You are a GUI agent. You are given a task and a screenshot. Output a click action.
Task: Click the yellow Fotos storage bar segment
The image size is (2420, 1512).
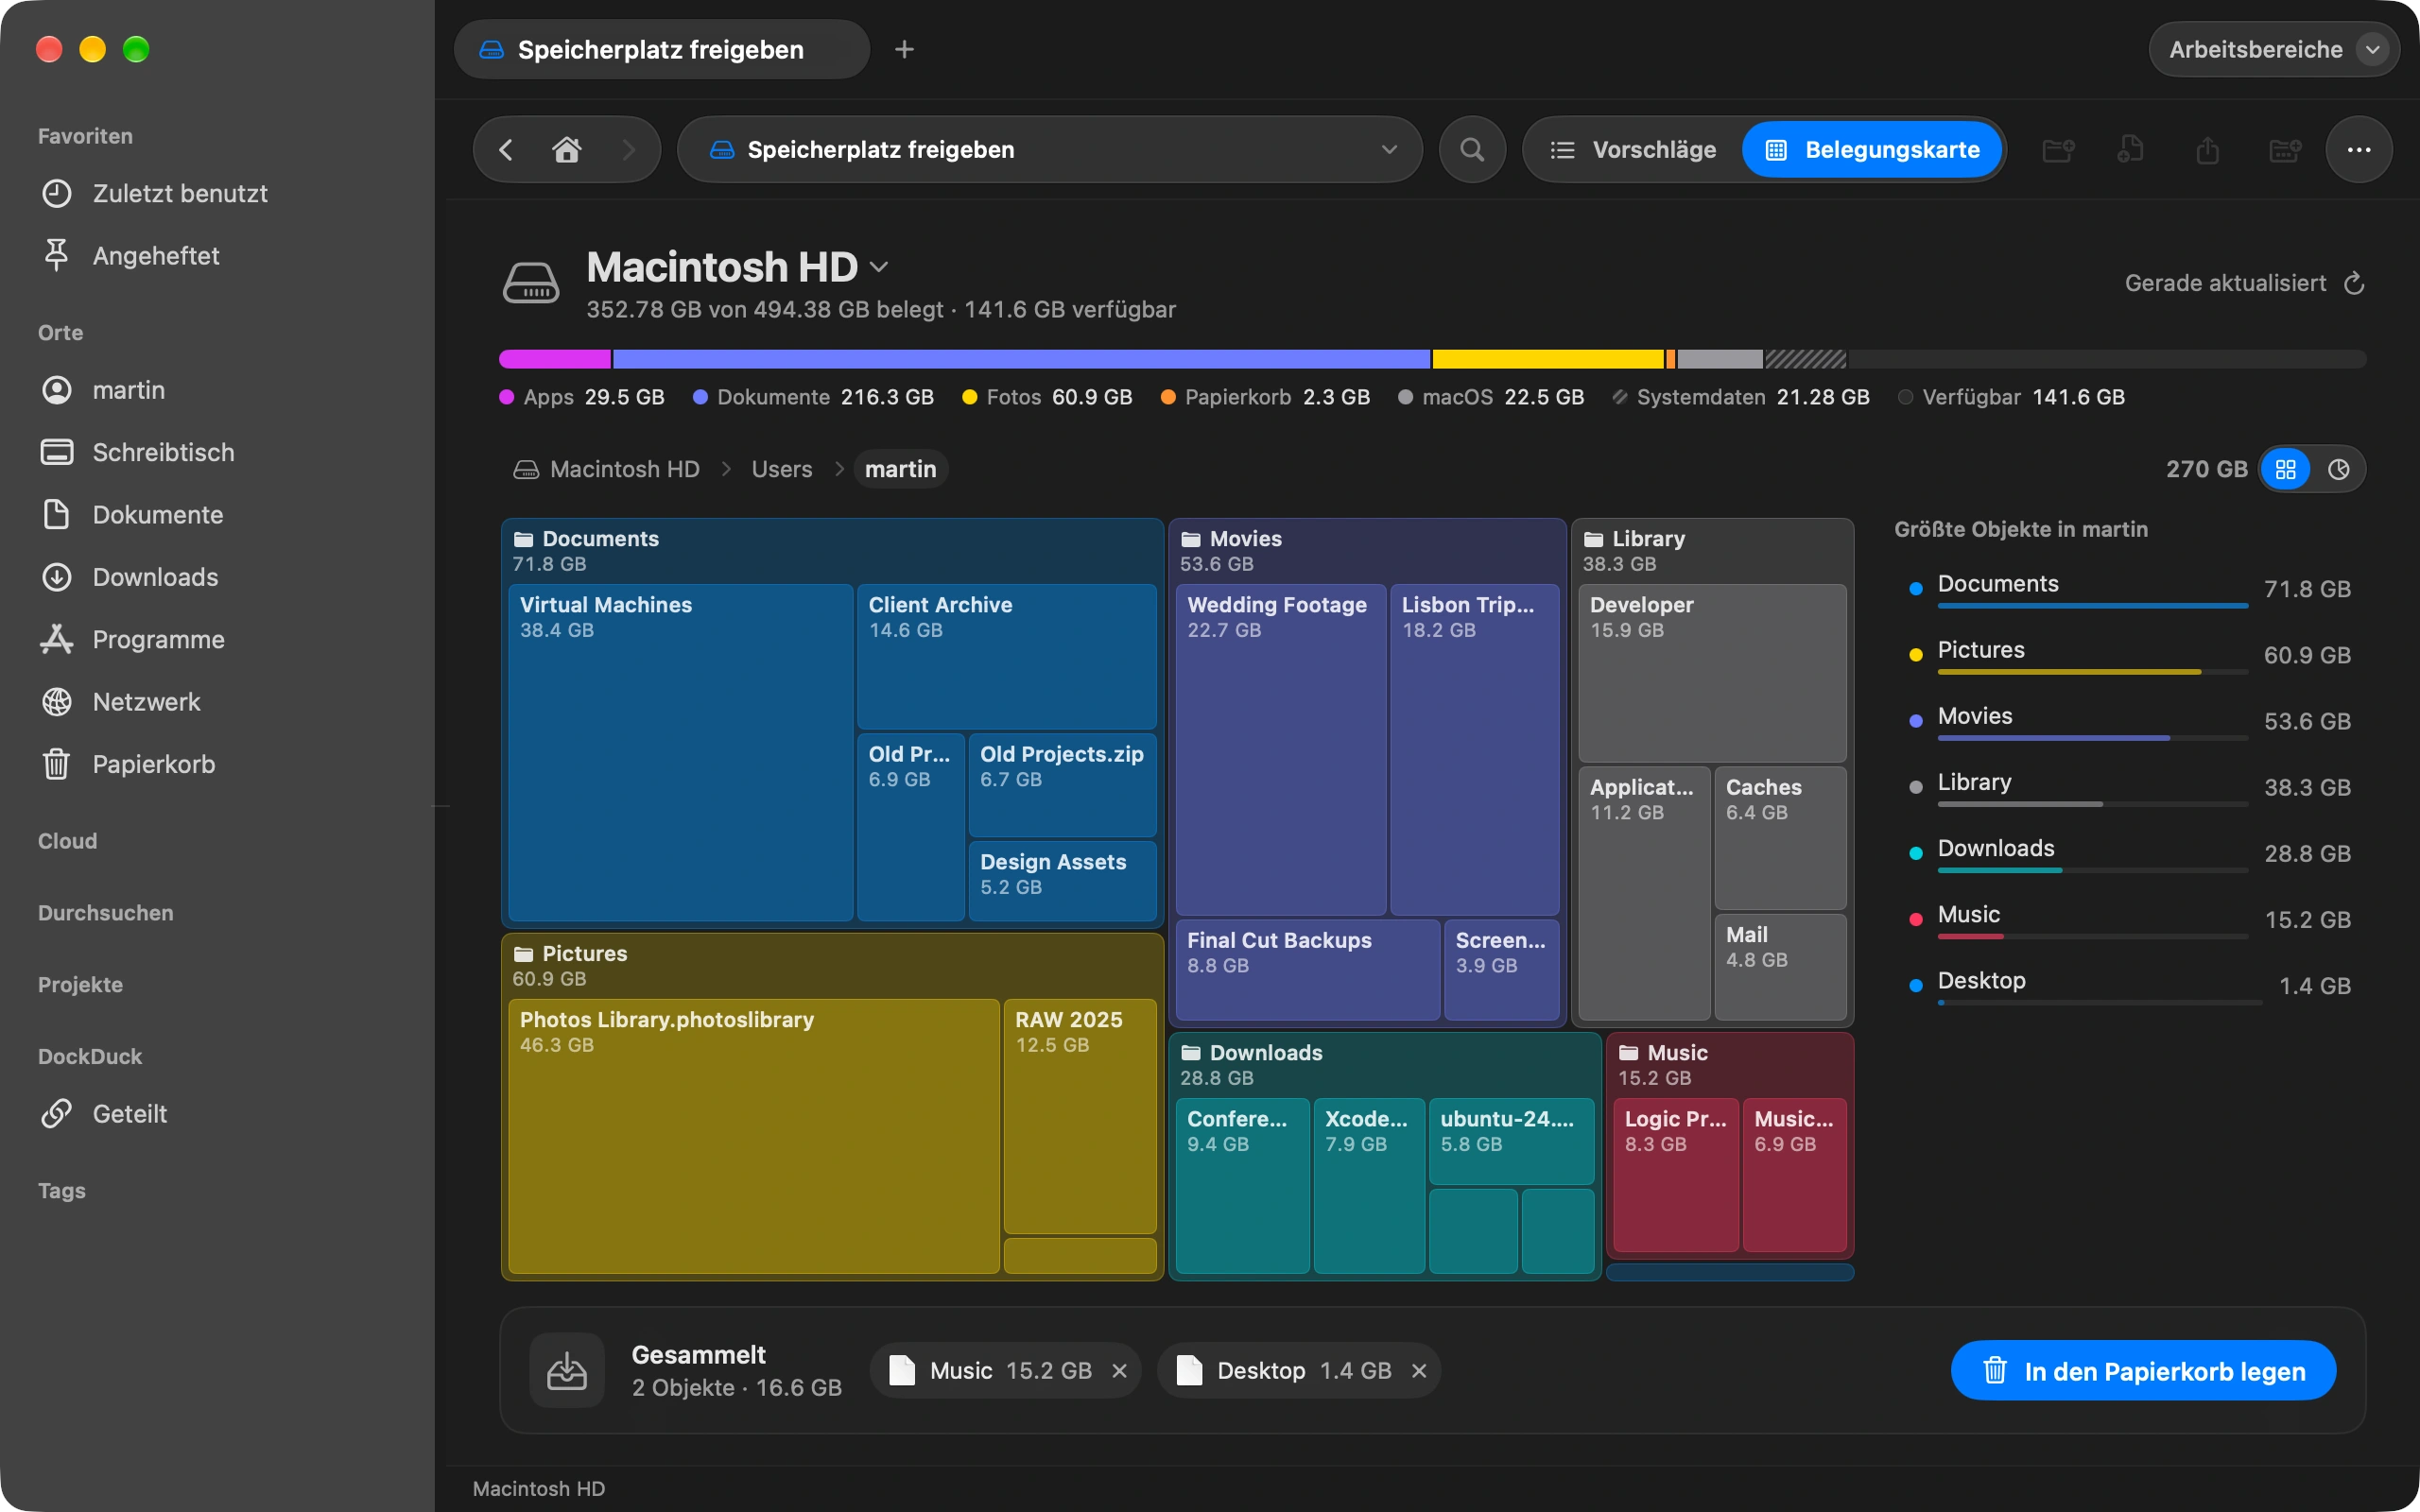[1547, 359]
